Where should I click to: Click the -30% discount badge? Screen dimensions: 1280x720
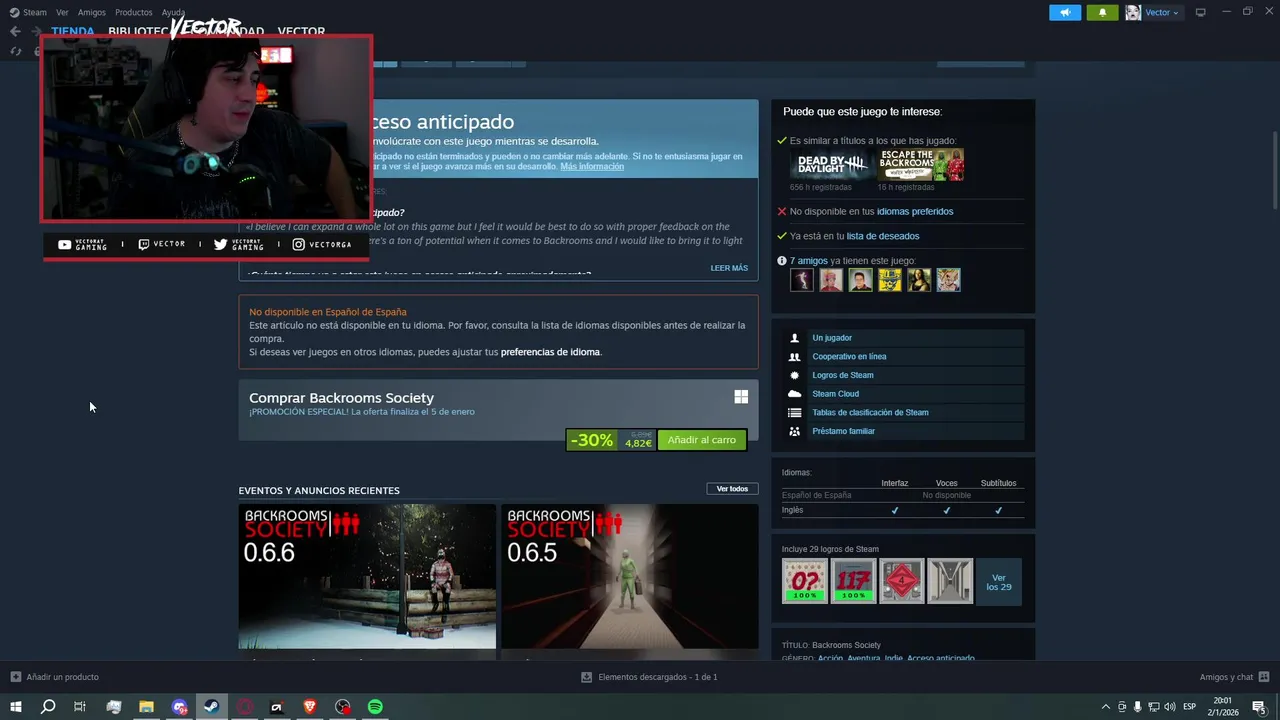(592, 440)
